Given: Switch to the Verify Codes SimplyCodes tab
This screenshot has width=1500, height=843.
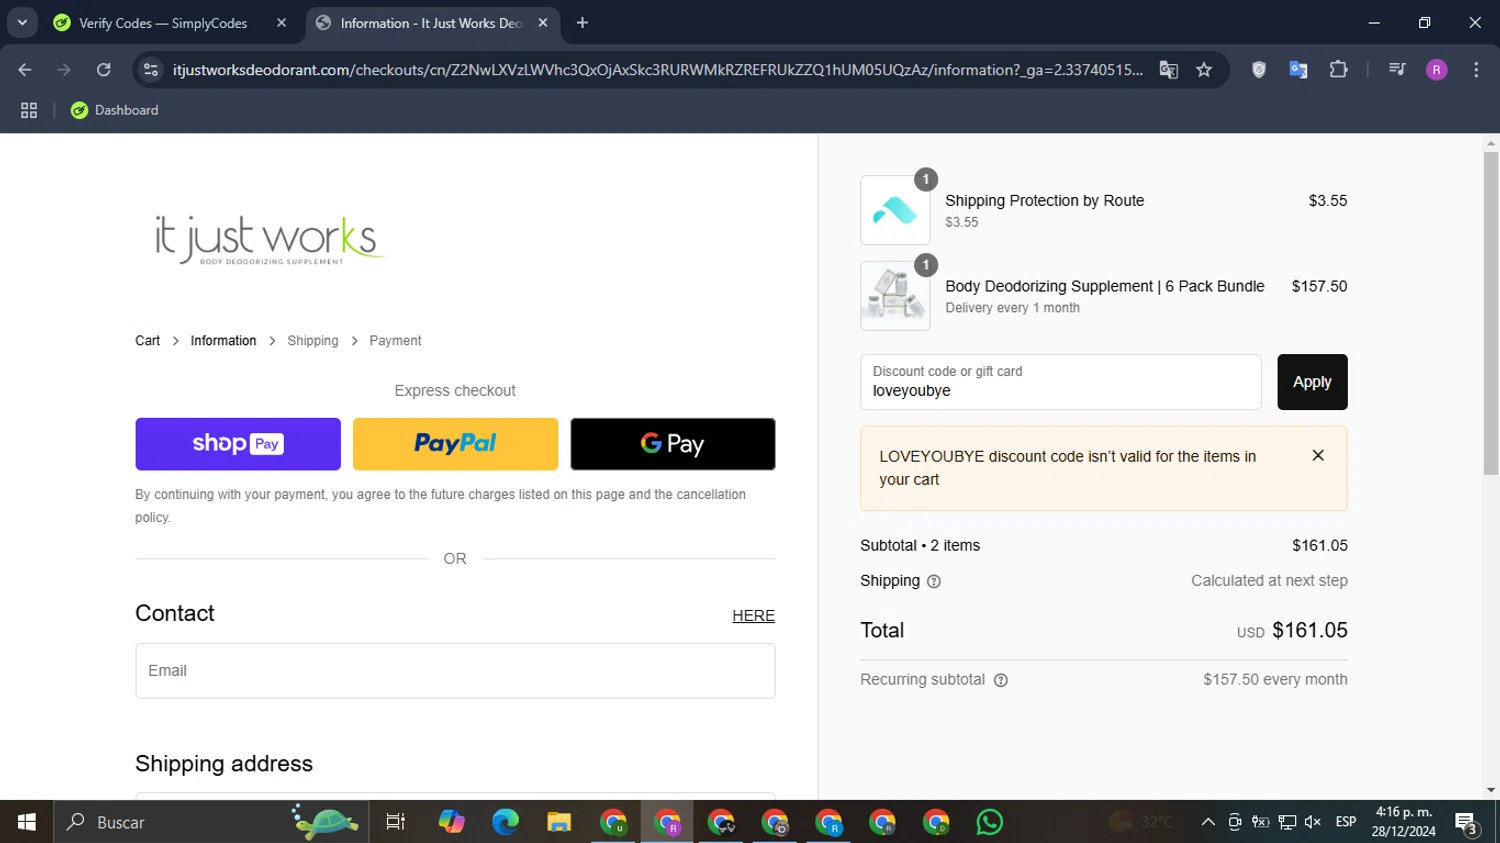Looking at the screenshot, I should [x=163, y=23].
